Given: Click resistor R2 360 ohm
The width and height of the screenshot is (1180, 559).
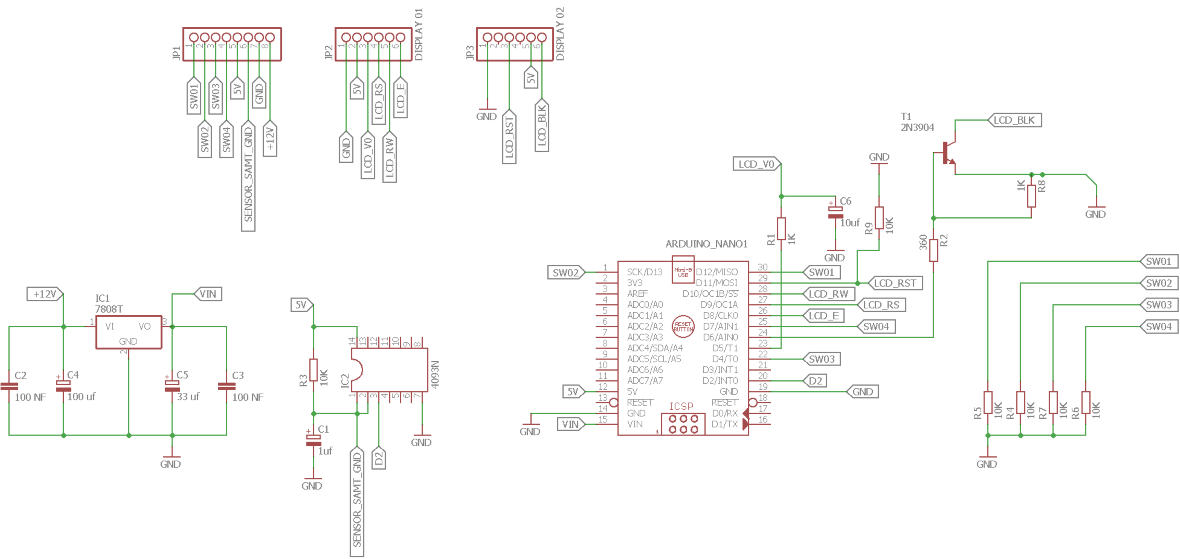Looking at the screenshot, I should pyautogui.click(x=934, y=250).
